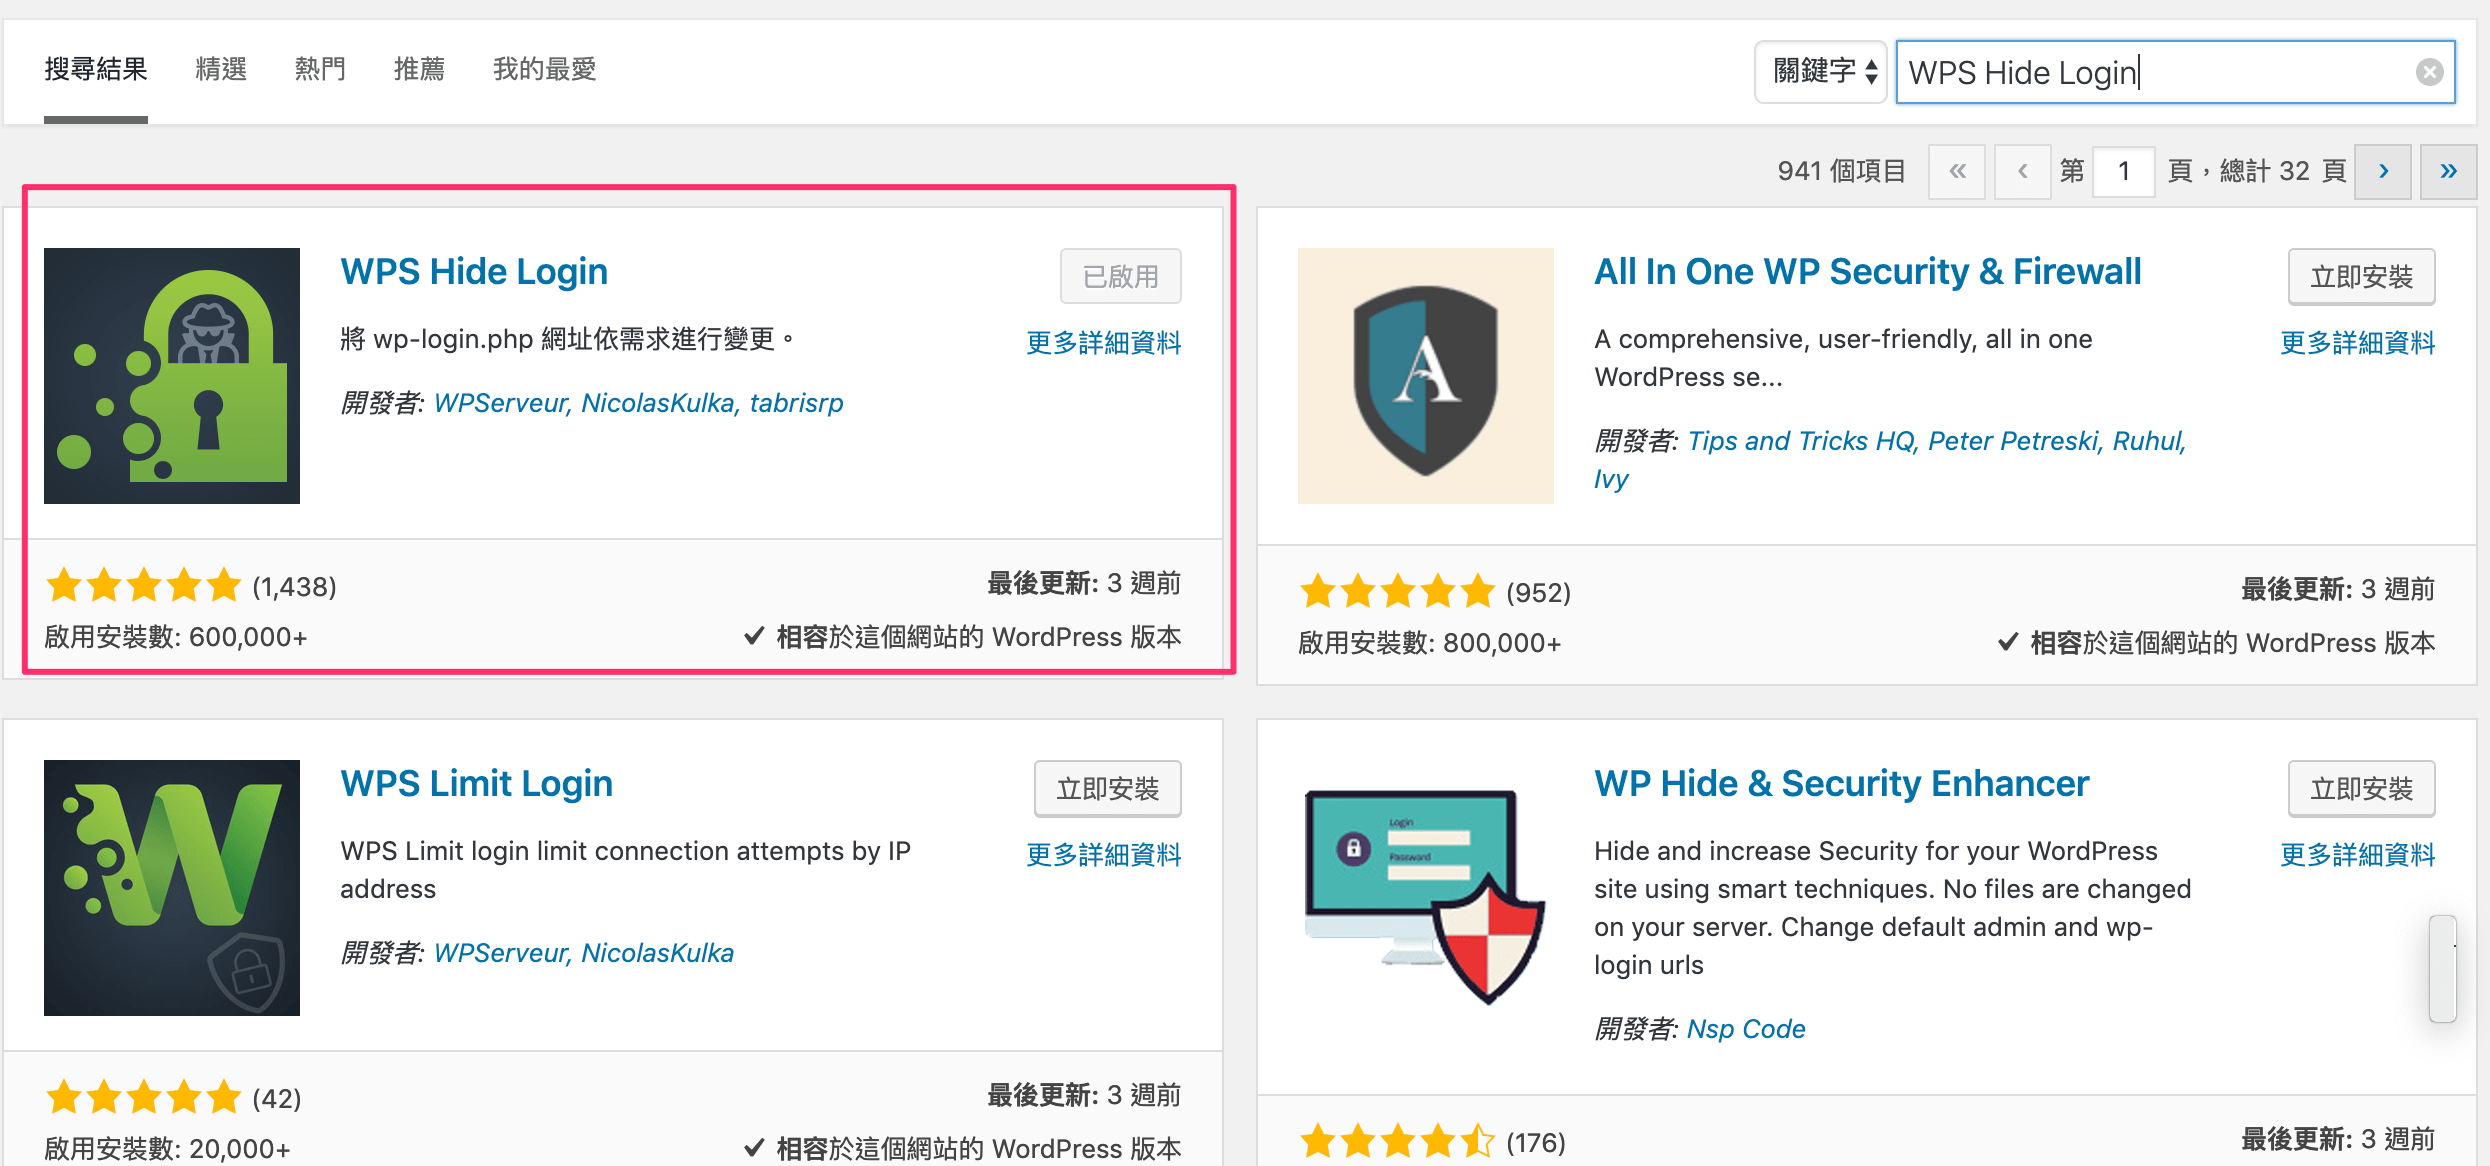View 更多詳細資料 for All In One WP Security

(x=2358, y=343)
